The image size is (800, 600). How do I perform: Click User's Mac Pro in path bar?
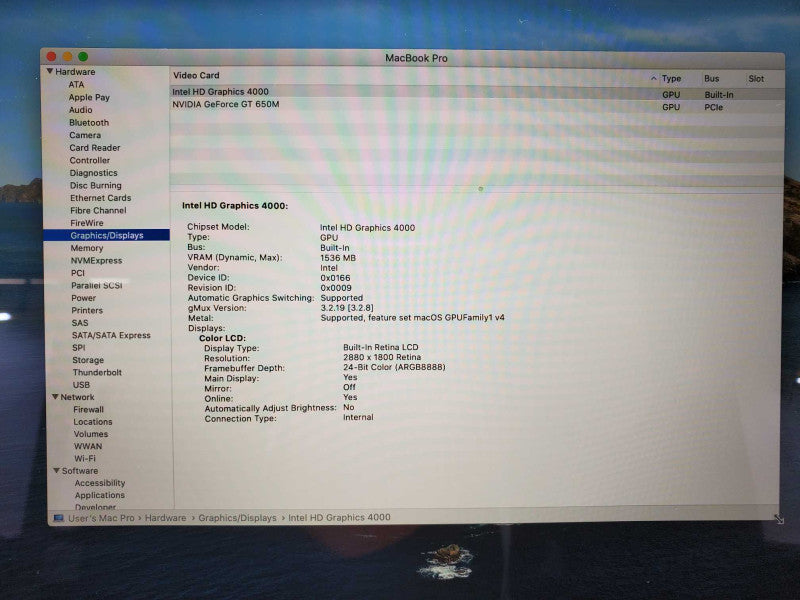coord(101,518)
